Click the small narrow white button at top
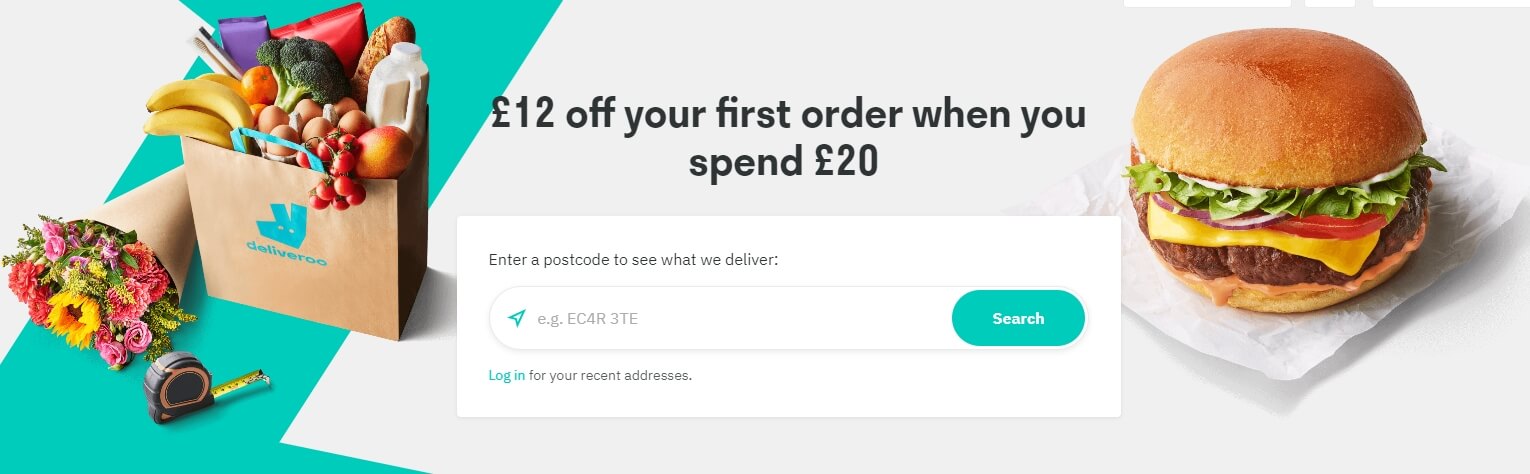This screenshot has width=1530, height=474. click(x=1330, y=3)
